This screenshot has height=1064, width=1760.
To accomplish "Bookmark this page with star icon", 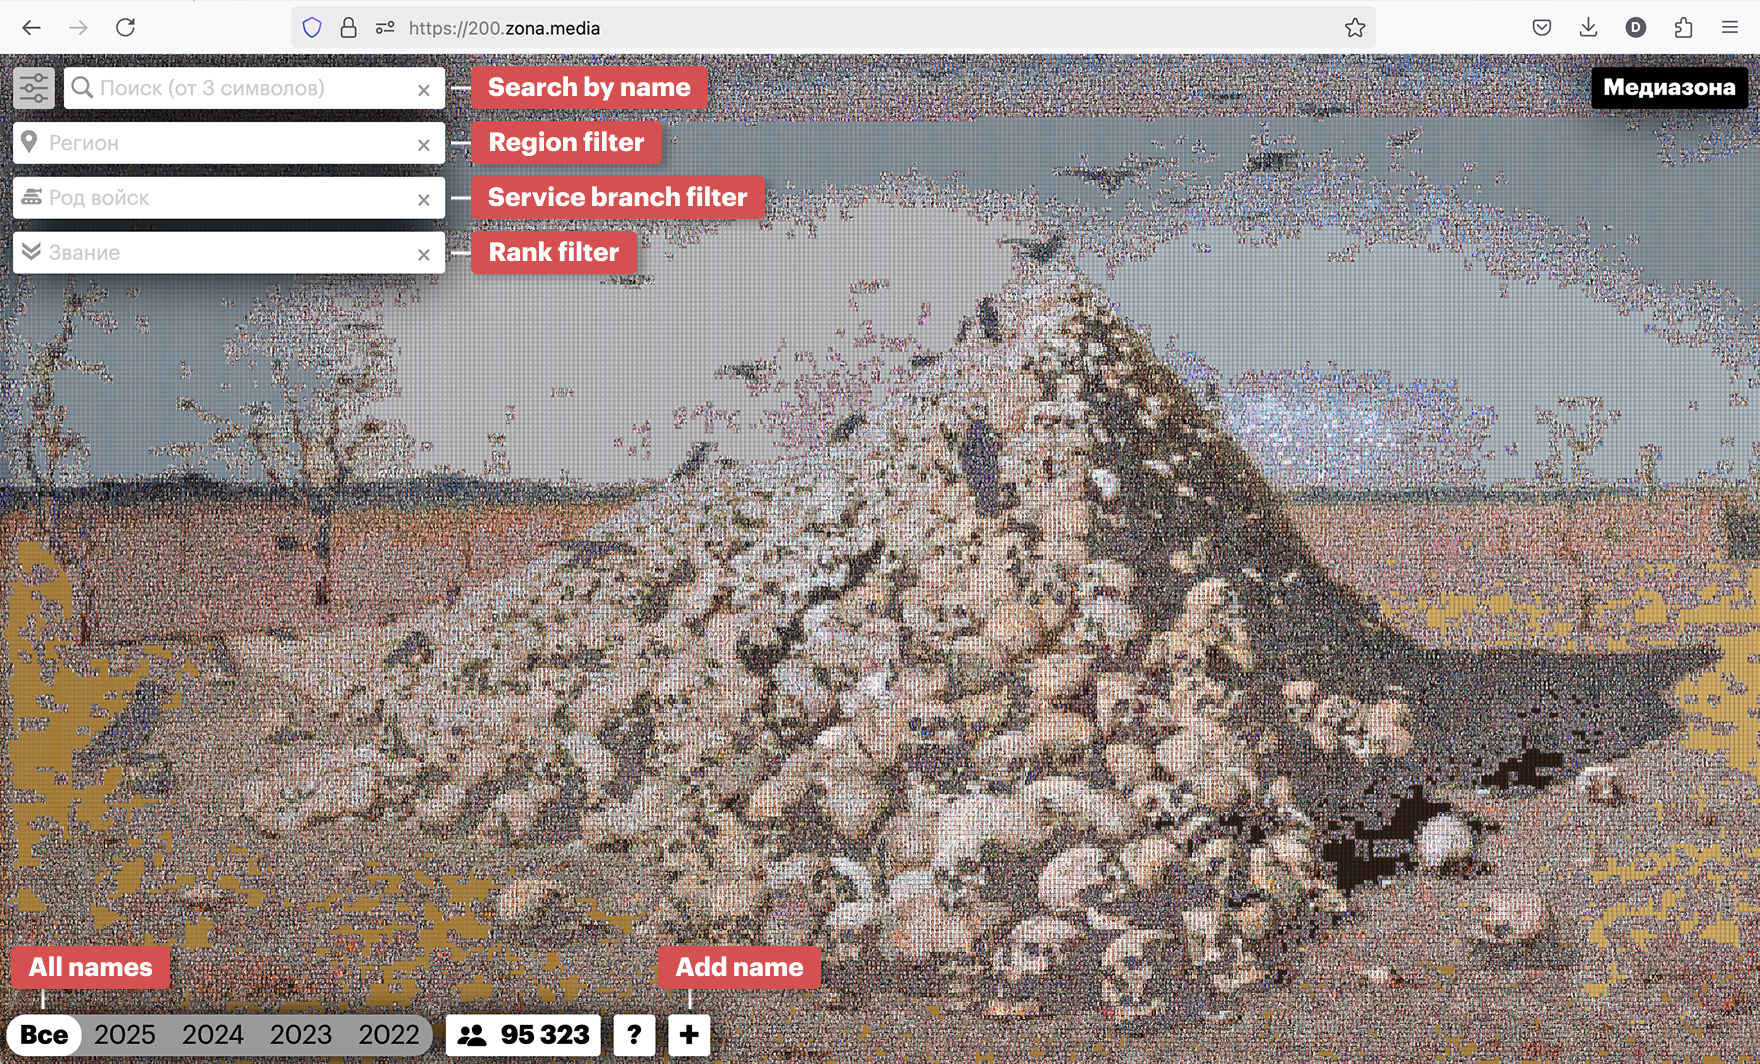I will click(x=1355, y=28).
